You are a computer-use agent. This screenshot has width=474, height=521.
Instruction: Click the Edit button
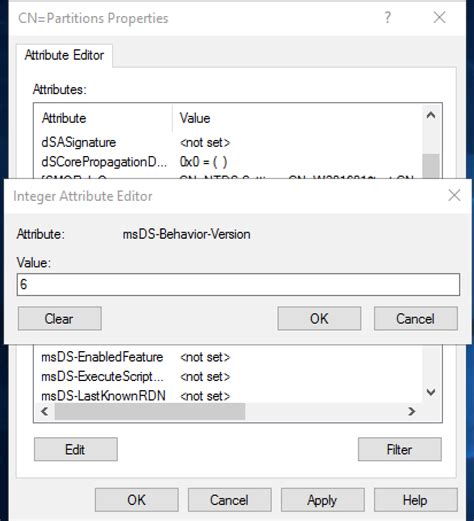click(x=76, y=449)
